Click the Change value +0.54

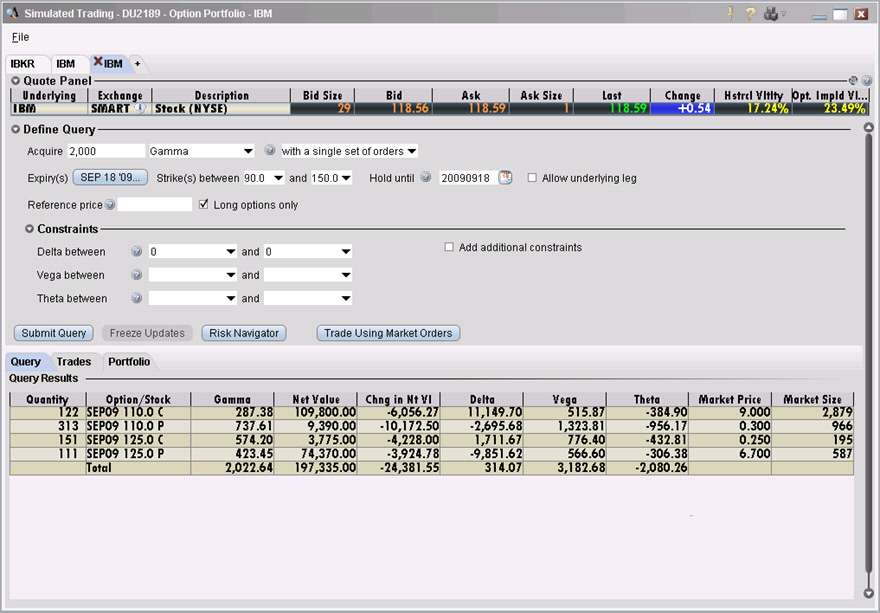coord(695,108)
